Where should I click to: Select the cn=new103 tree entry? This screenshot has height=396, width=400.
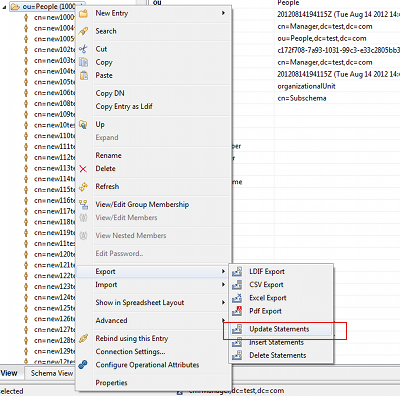point(55,61)
